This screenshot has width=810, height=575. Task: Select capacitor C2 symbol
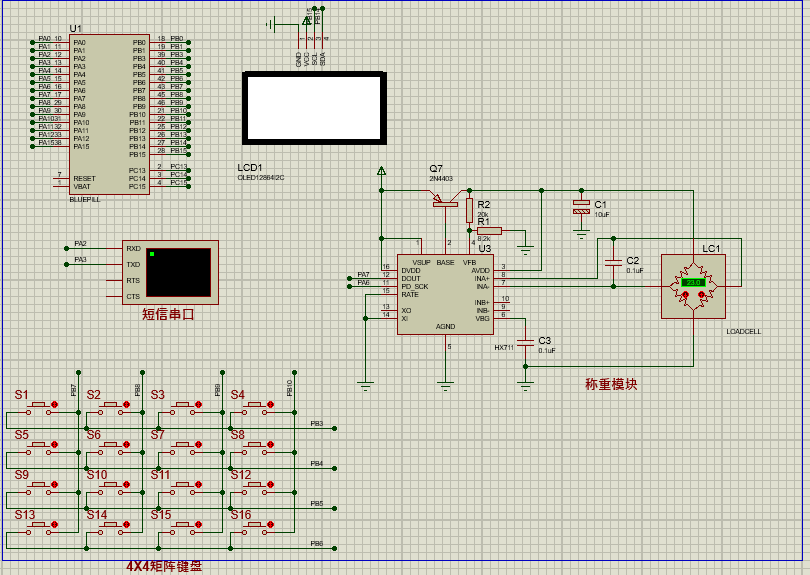coord(613,262)
